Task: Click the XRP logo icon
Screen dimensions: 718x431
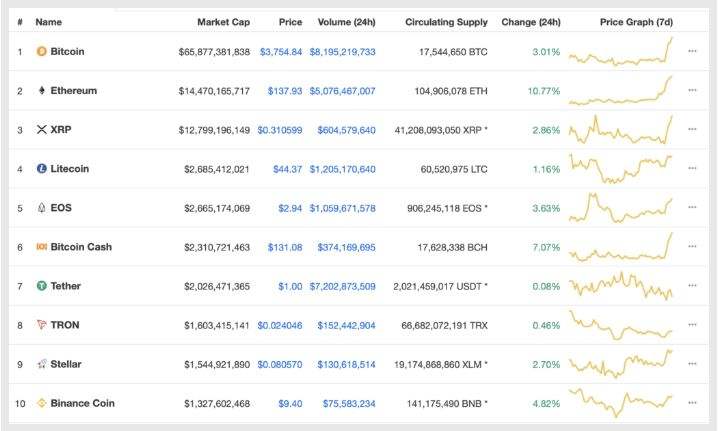Action: pyautogui.click(x=42, y=130)
